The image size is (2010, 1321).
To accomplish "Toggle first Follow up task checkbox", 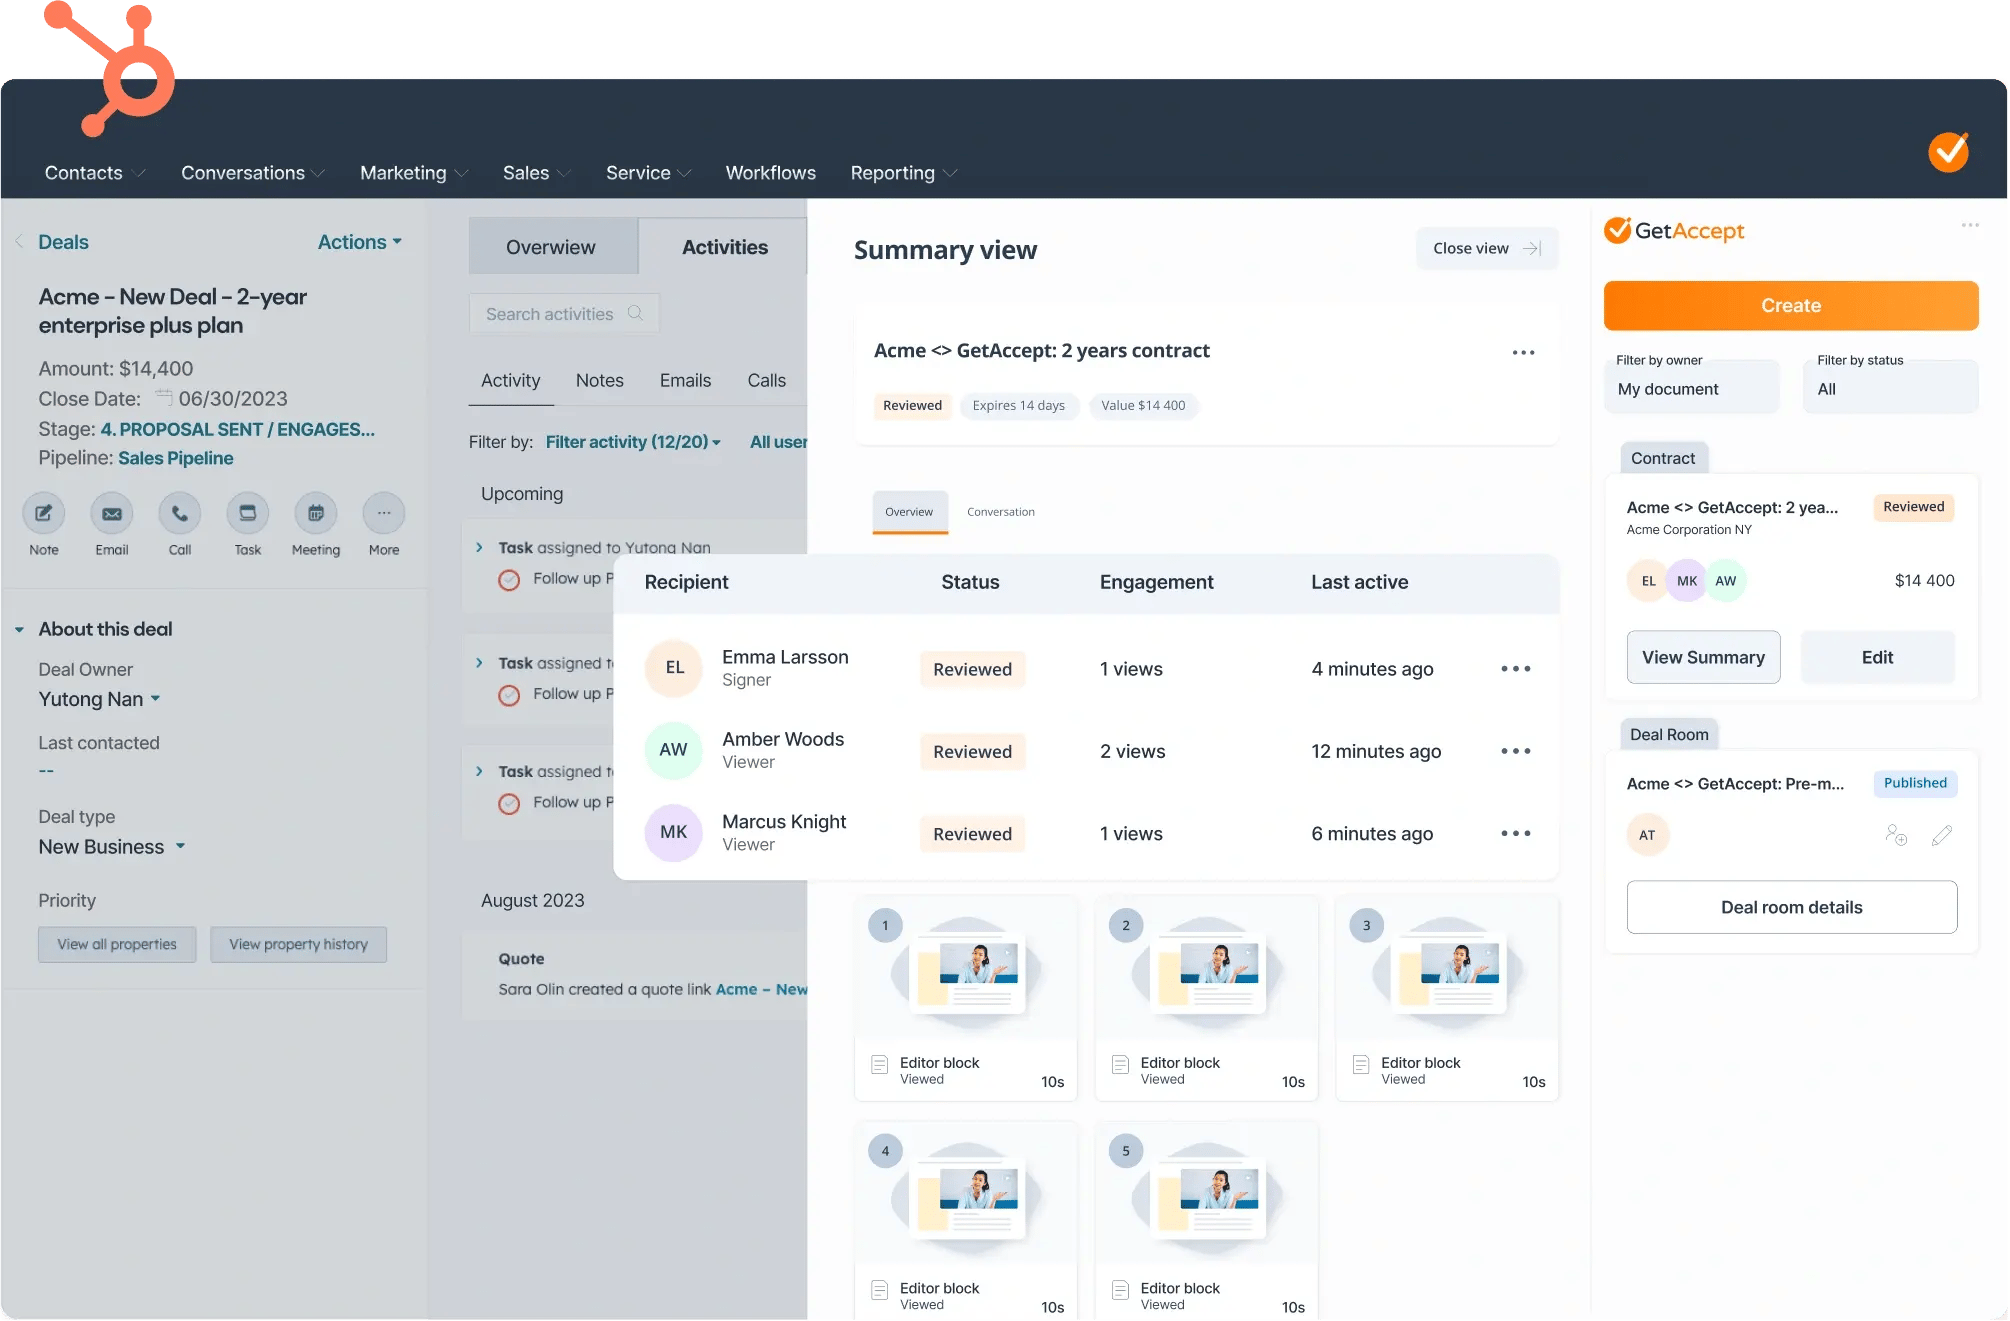I will pos(509,580).
